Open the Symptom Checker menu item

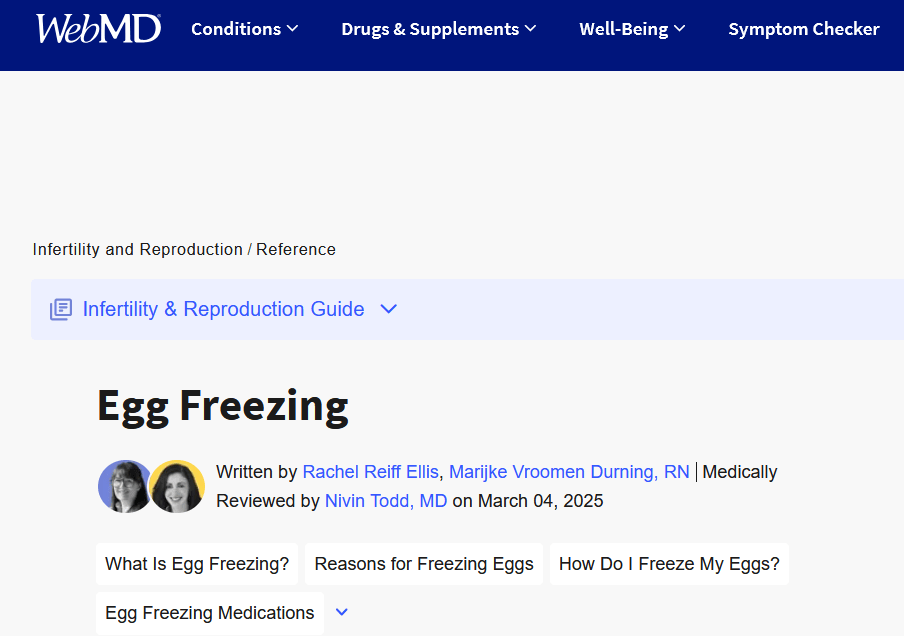(x=804, y=29)
